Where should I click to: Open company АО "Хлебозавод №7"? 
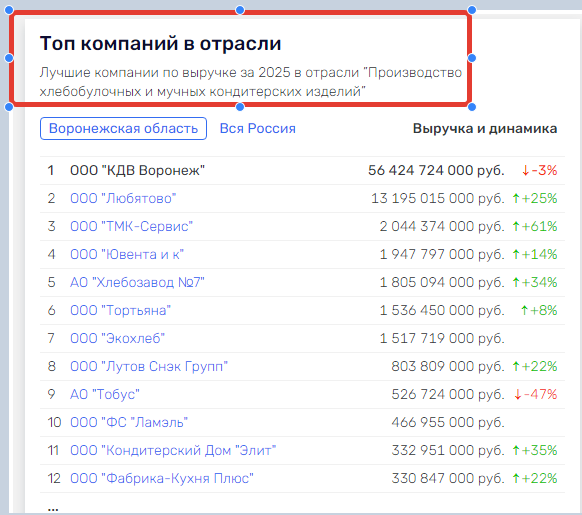point(137,282)
